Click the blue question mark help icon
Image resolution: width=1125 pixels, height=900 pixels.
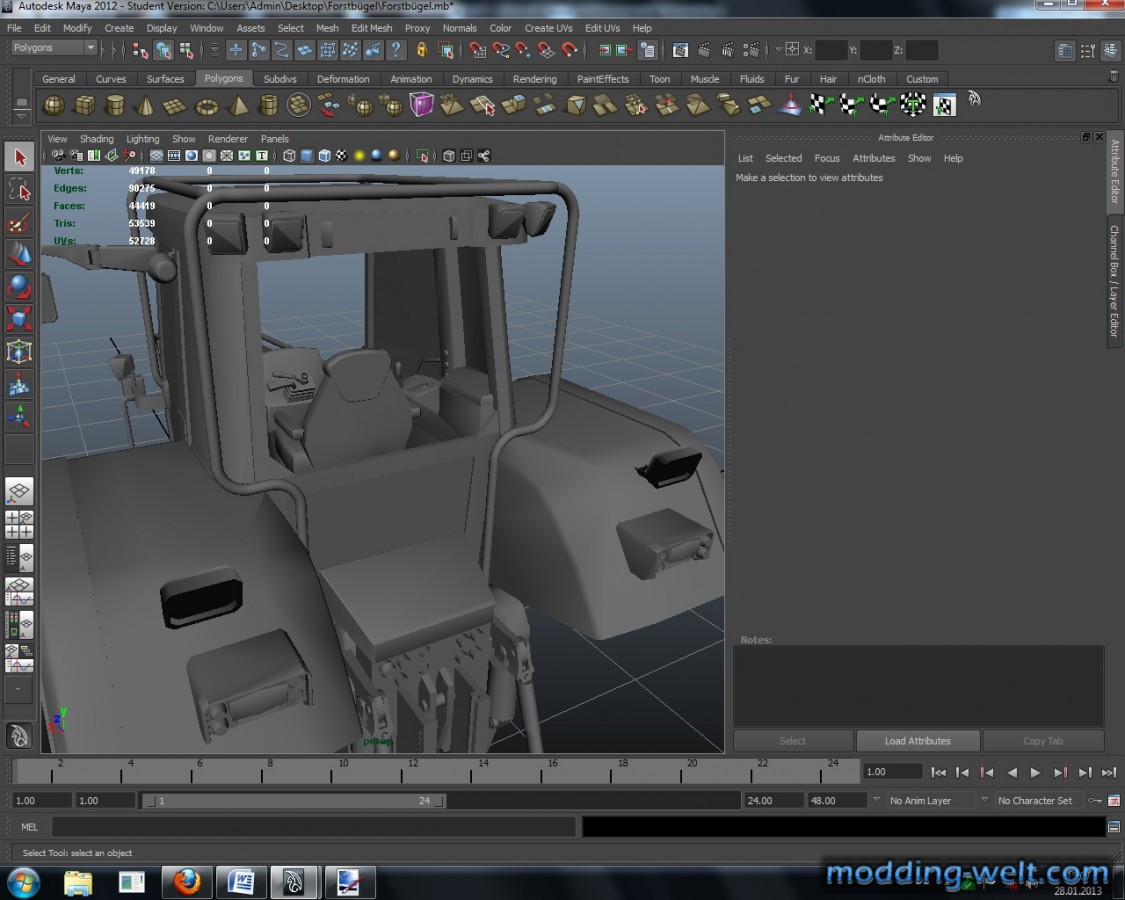point(395,50)
